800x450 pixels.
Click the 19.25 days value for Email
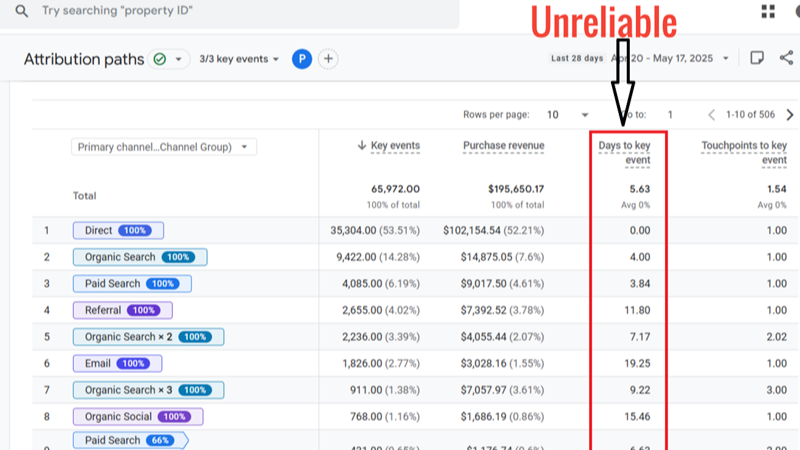(637, 363)
